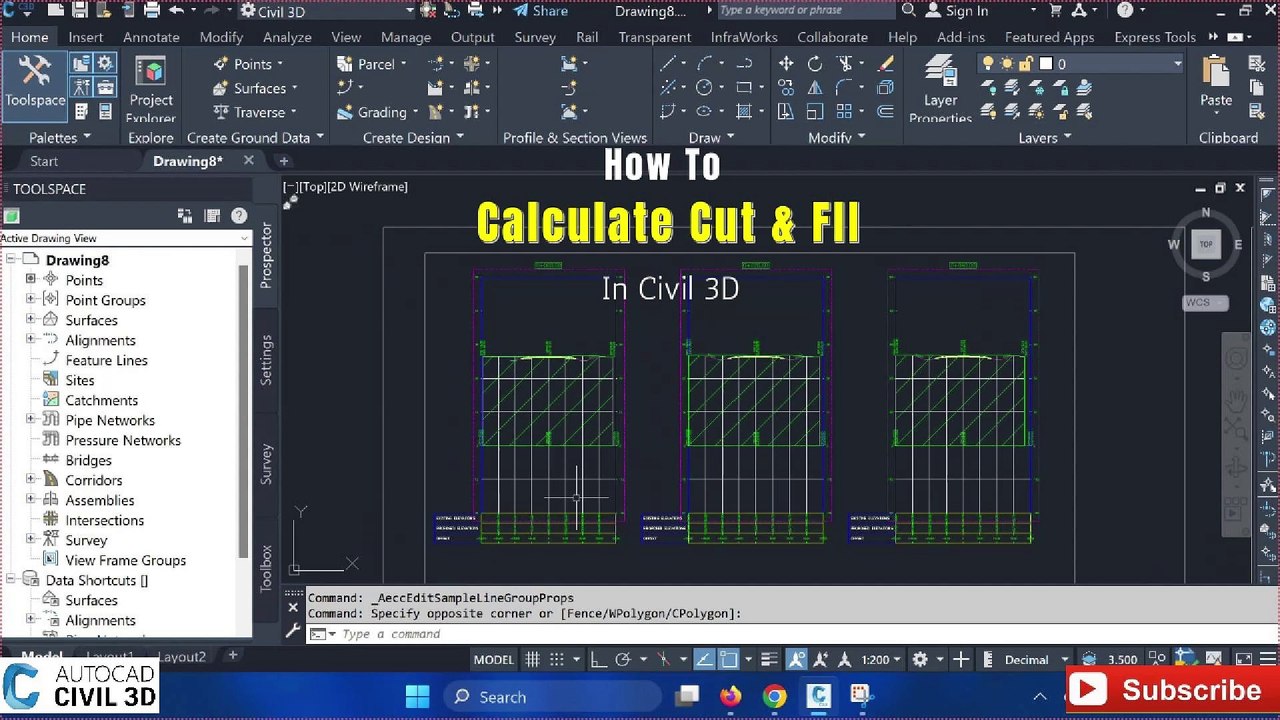Click the Toolspace vertical scrollbar
The image size is (1280, 720).
pyautogui.click(x=244, y=410)
